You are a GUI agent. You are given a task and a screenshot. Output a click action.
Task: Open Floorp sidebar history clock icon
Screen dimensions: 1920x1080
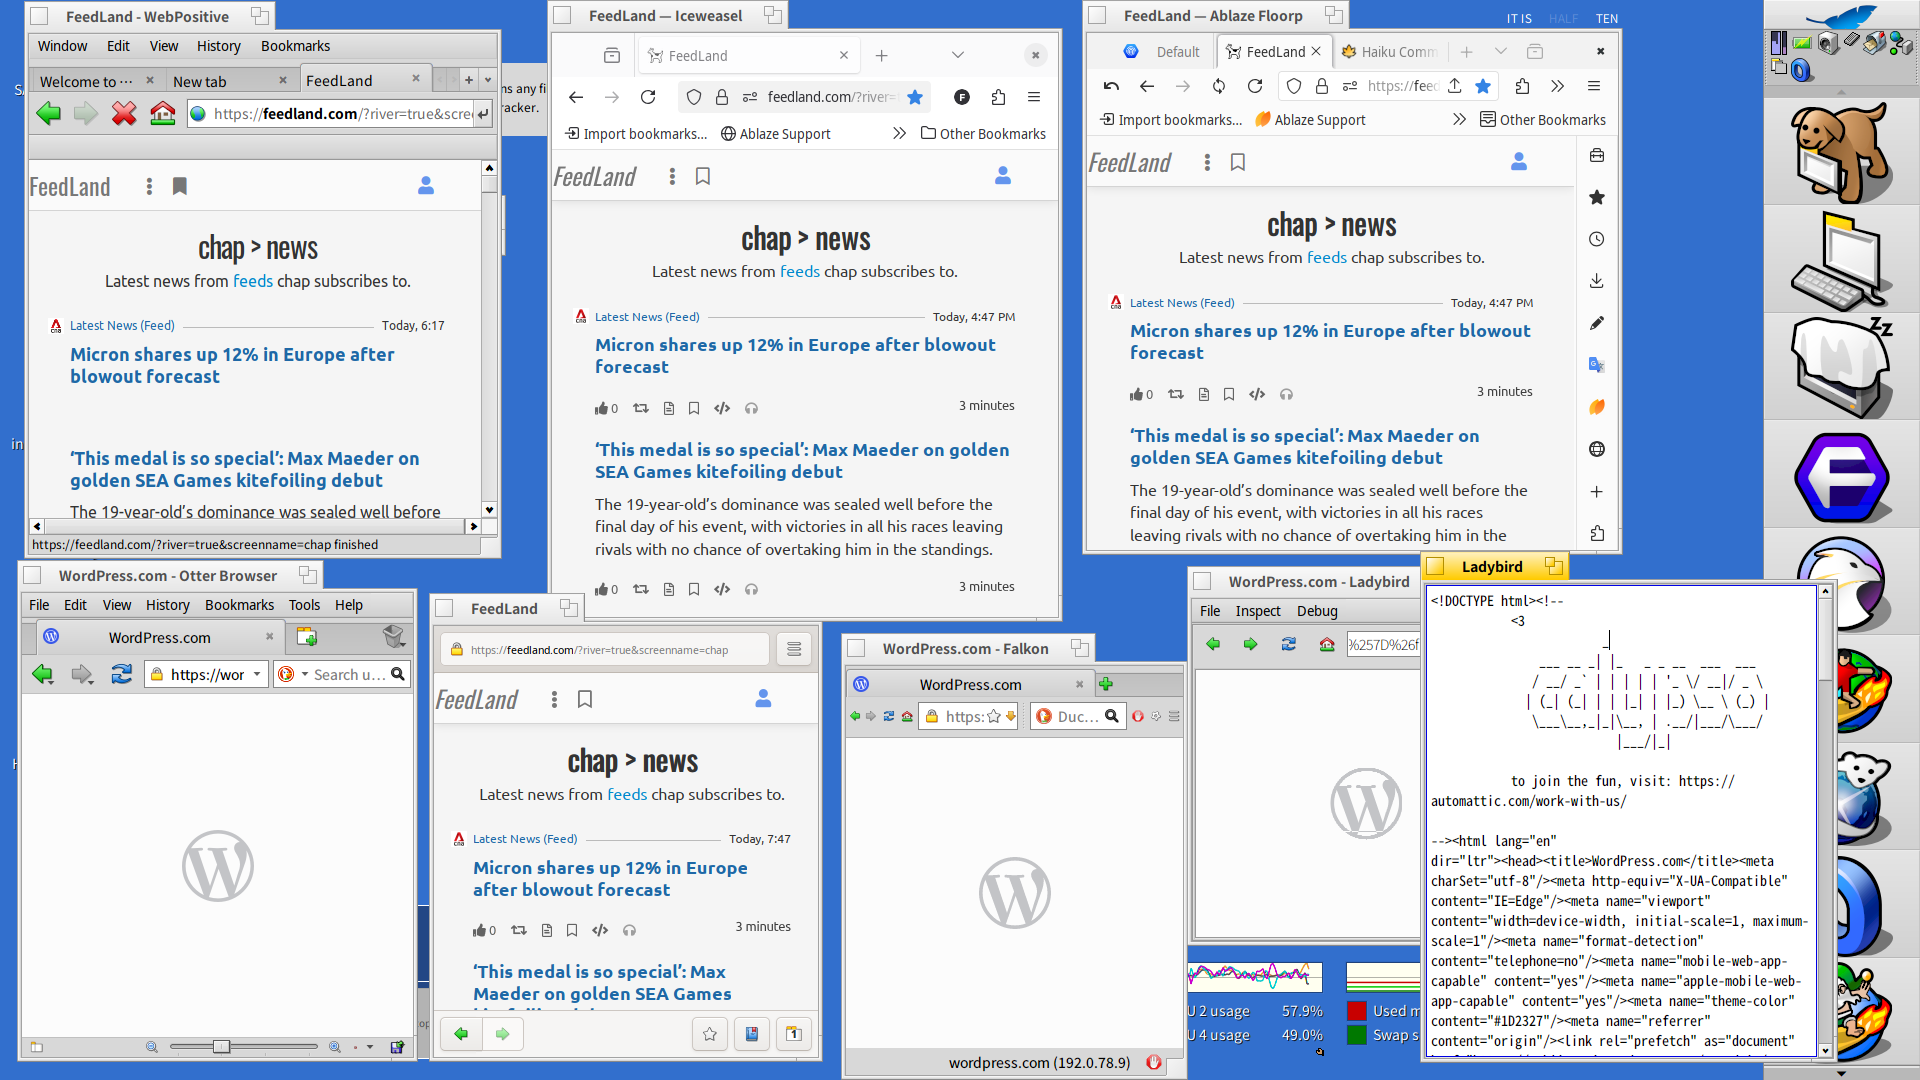pyautogui.click(x=1597, y=239)
